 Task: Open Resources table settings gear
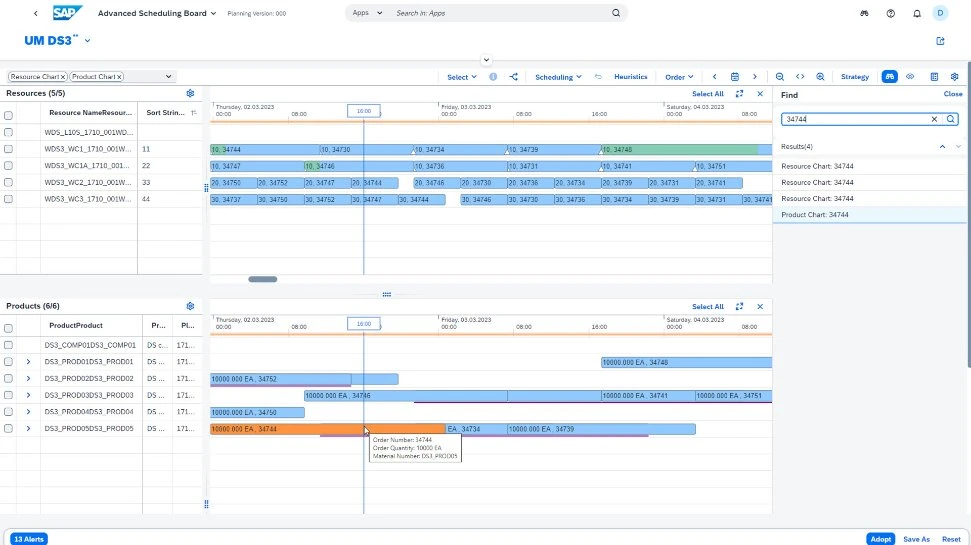[x=190, y=93]
